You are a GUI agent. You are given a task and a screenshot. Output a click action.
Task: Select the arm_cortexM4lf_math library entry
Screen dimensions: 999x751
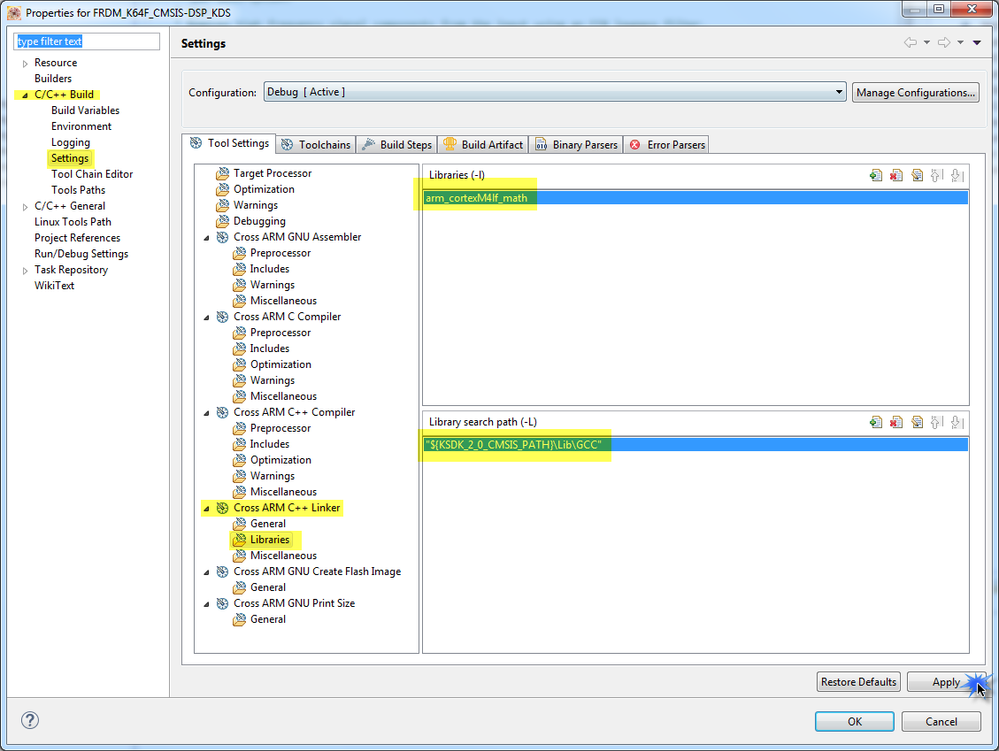[x=696, y=198]
